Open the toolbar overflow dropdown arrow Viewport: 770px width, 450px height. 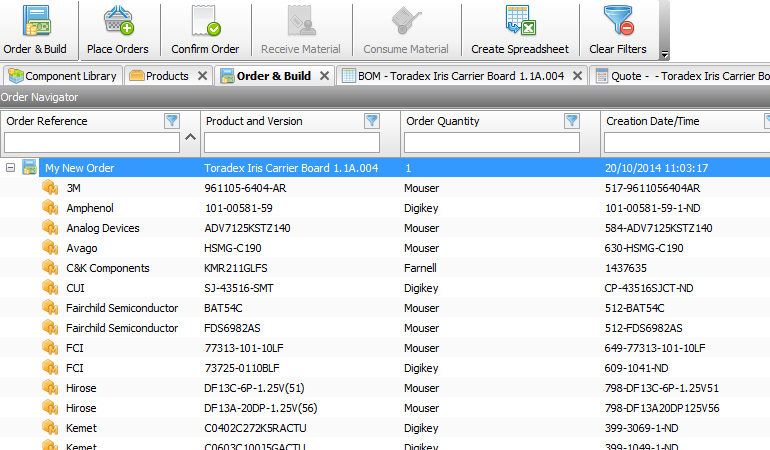pos(664,55)
